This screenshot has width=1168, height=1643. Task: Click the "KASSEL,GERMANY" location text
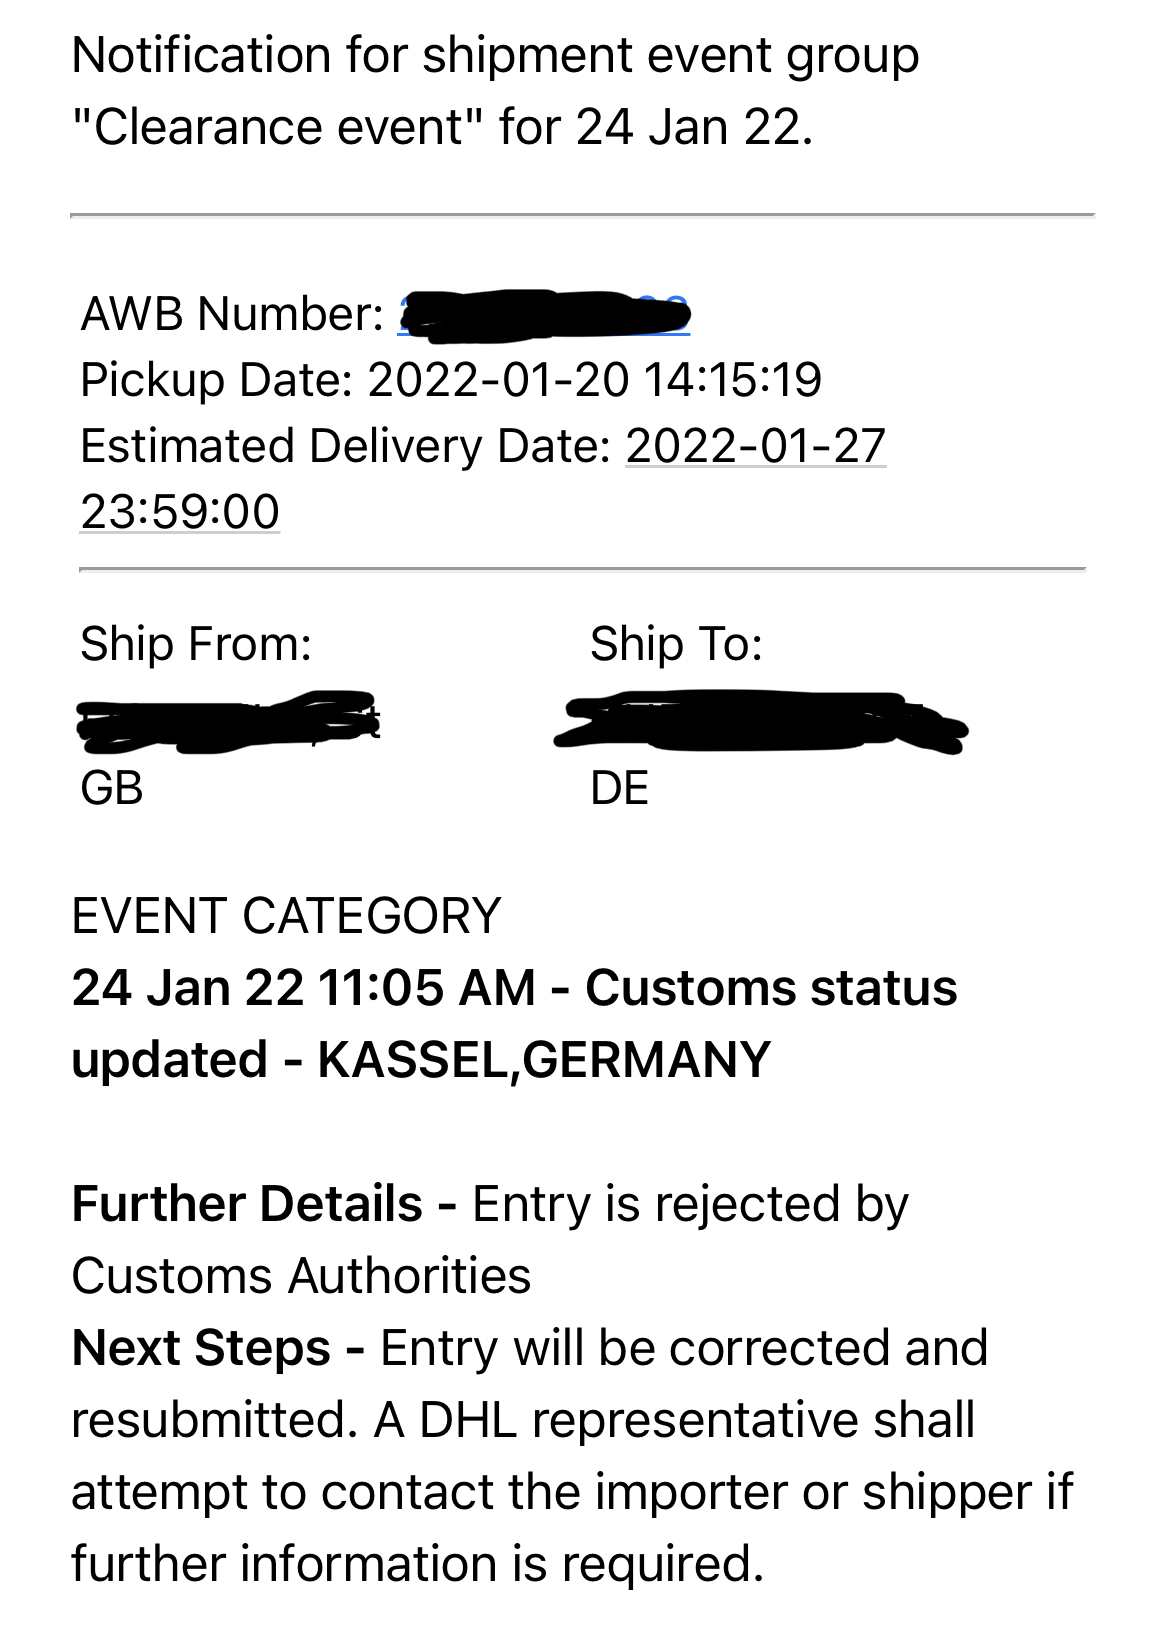pos(544,1060)
